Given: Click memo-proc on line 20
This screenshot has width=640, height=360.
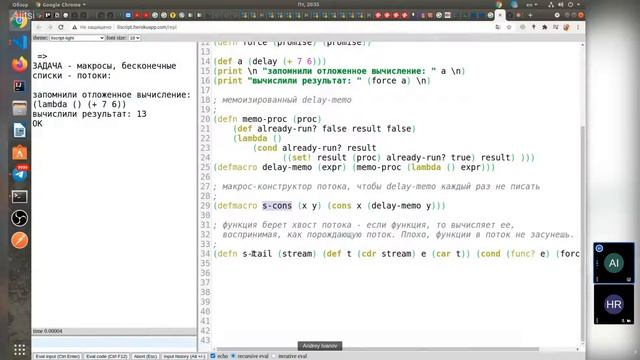Looking at the screenshot, I should (x=264, y=119).
